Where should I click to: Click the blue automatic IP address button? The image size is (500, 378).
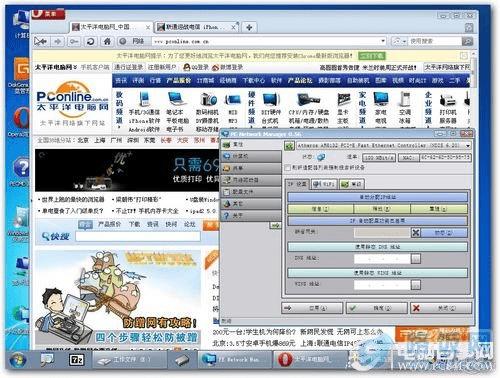[x=377, y=197]
